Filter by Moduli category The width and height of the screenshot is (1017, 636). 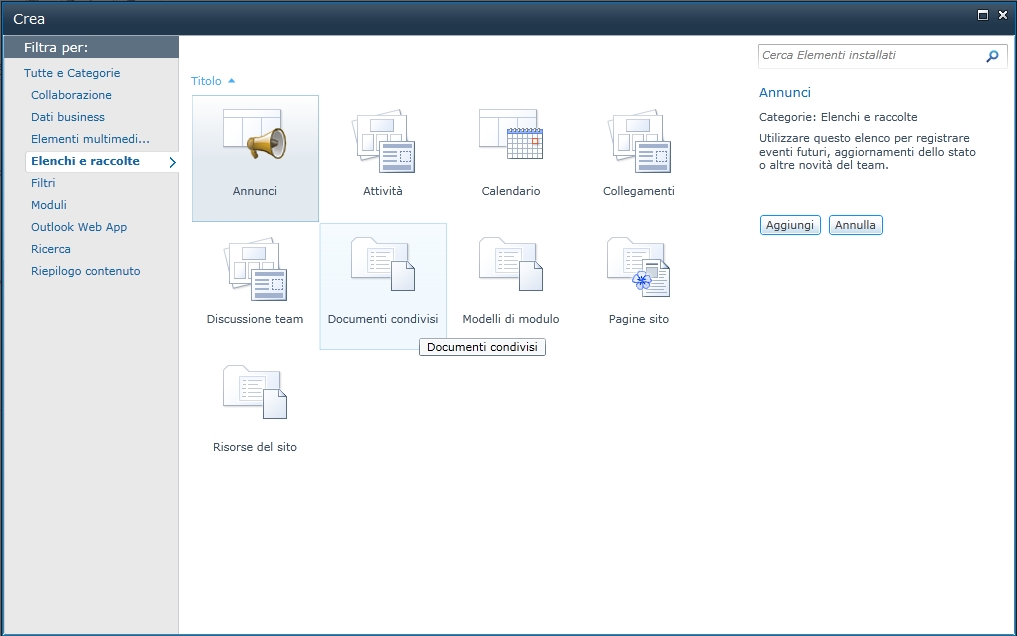(x=49, y=206)
